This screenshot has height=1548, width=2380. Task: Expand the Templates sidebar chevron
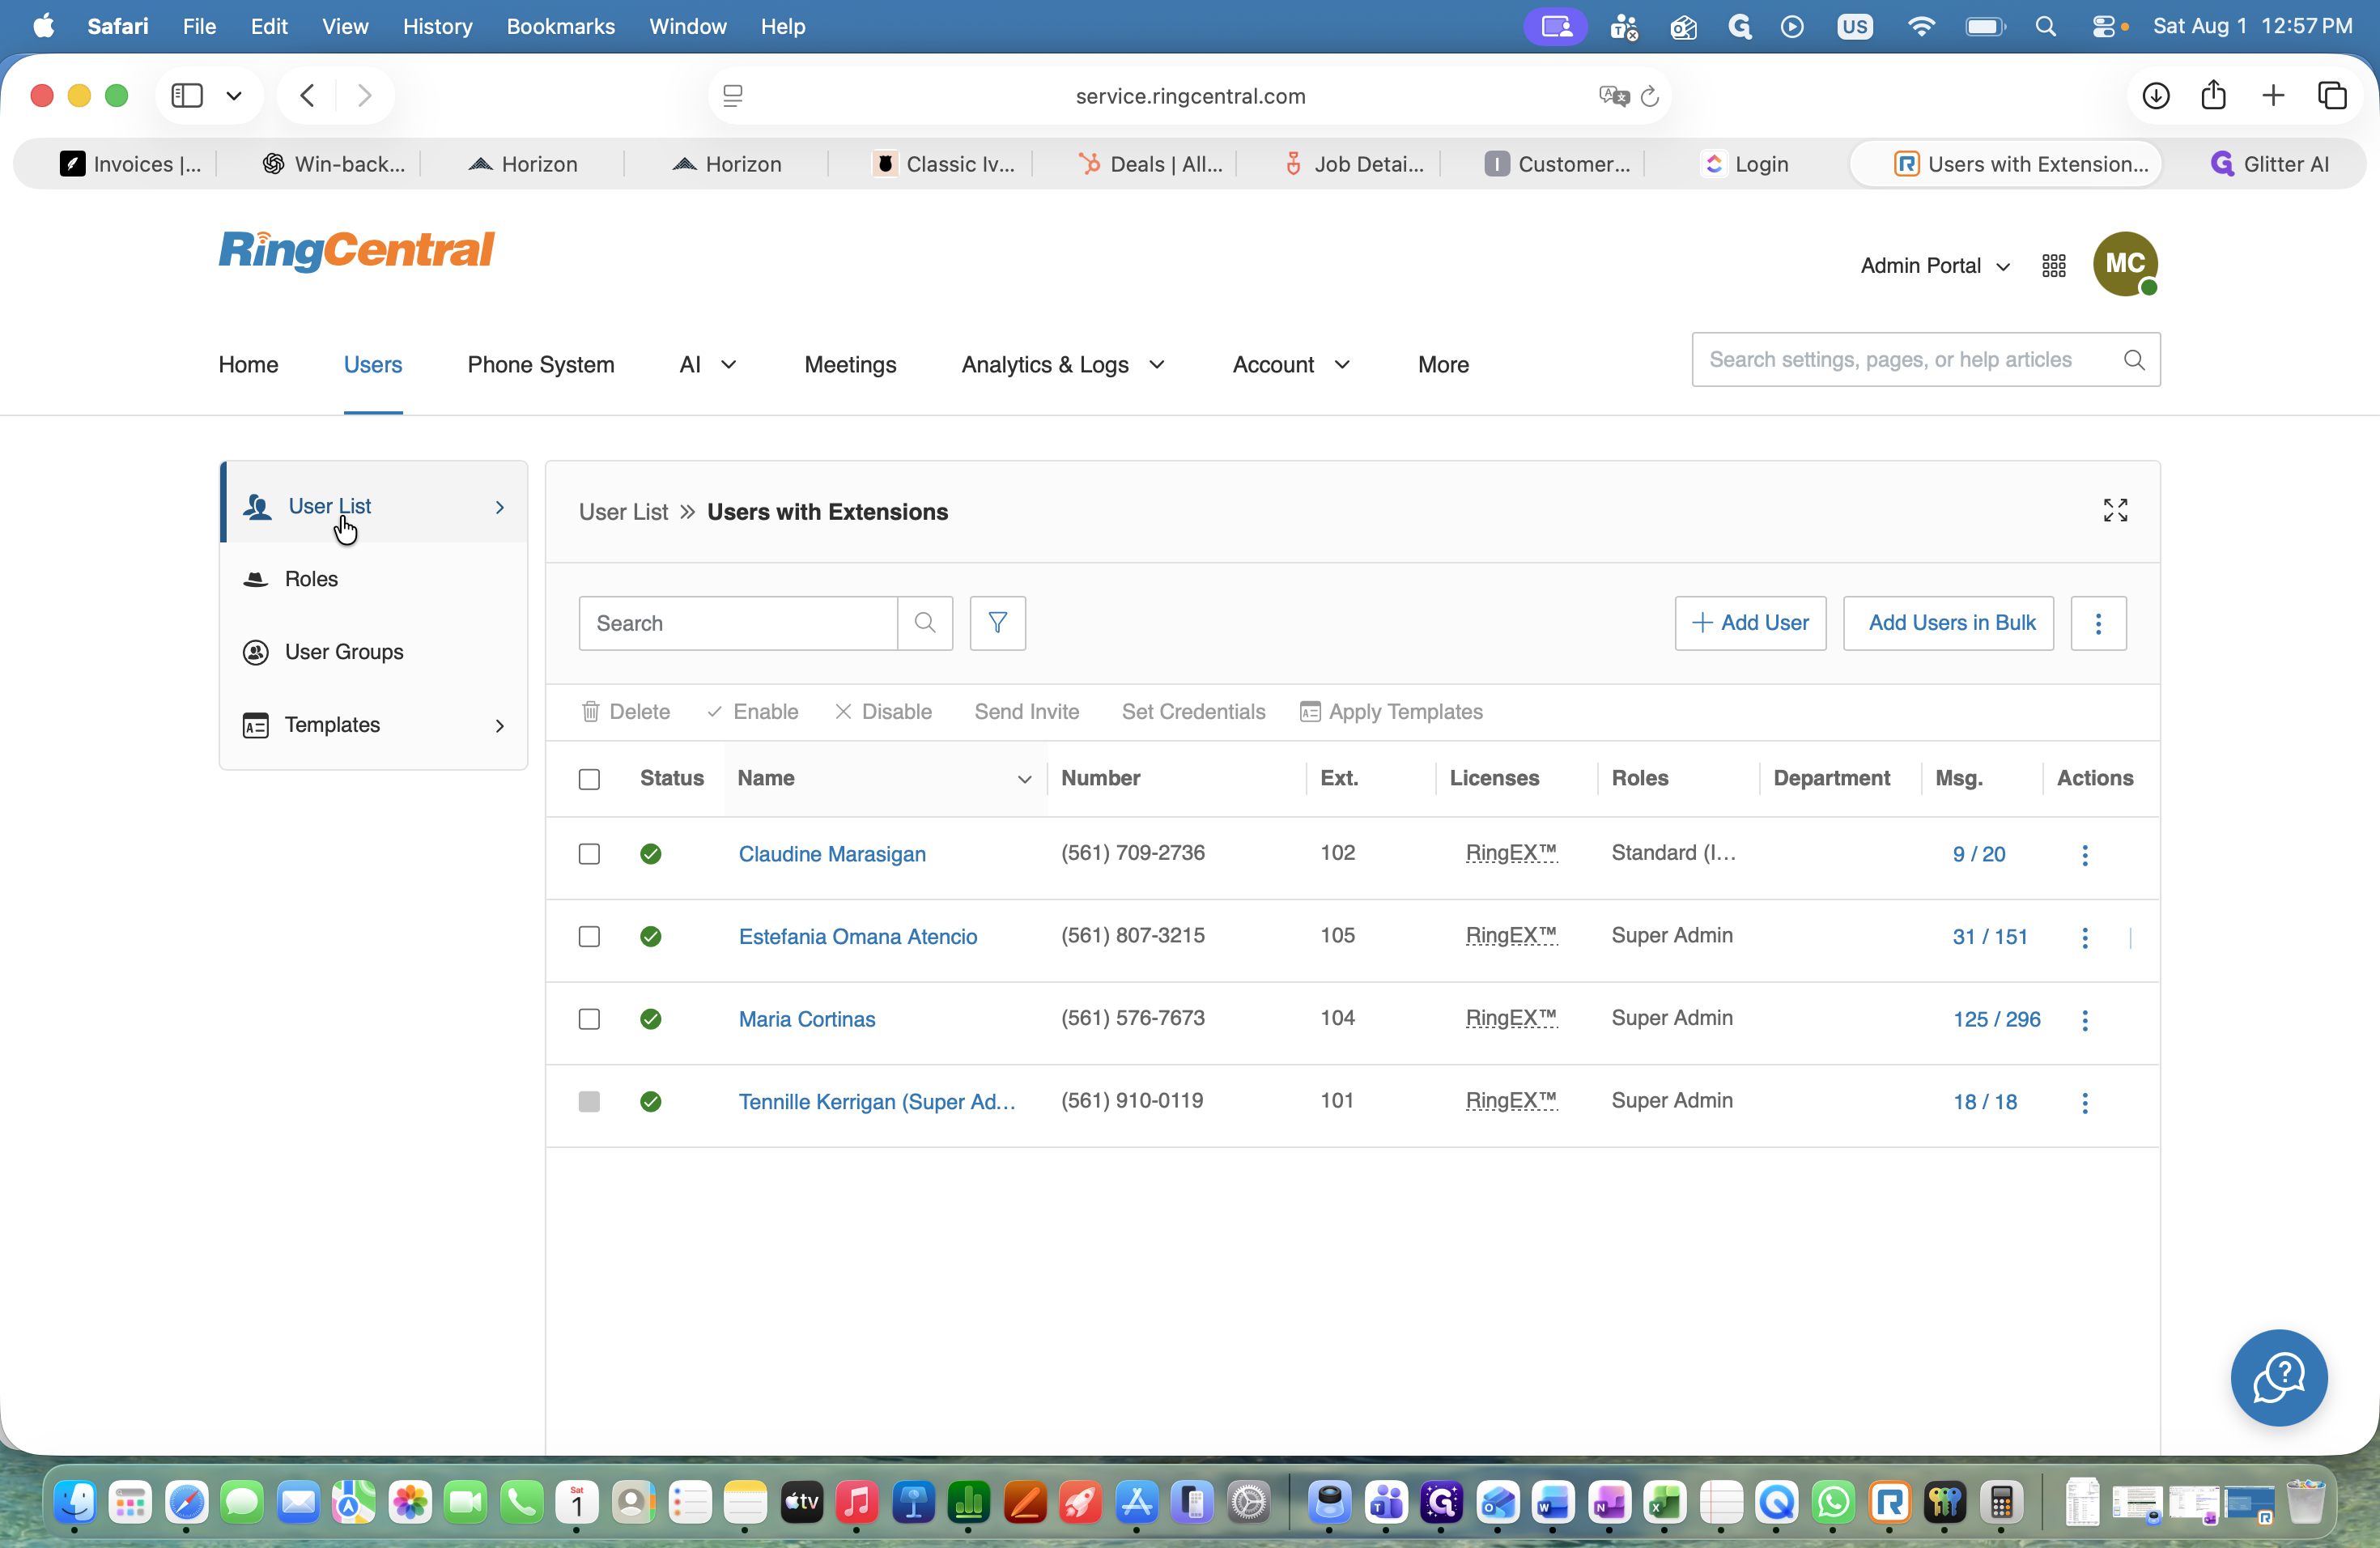pos(500,726)
